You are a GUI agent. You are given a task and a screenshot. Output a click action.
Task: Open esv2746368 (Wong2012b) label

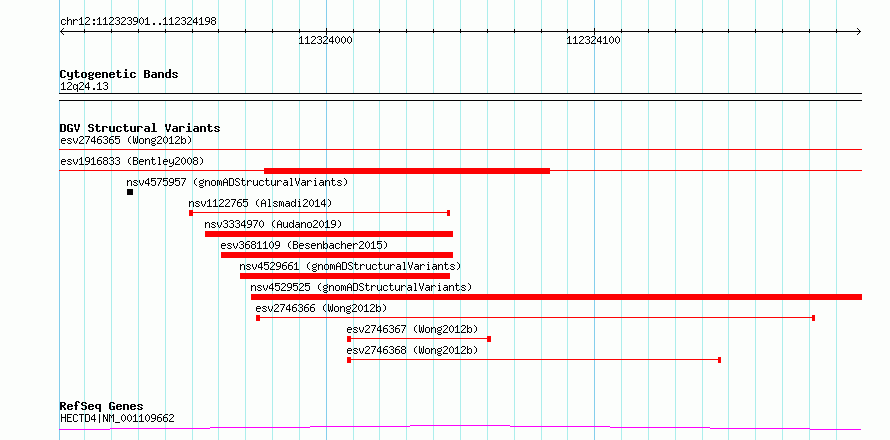412,350
